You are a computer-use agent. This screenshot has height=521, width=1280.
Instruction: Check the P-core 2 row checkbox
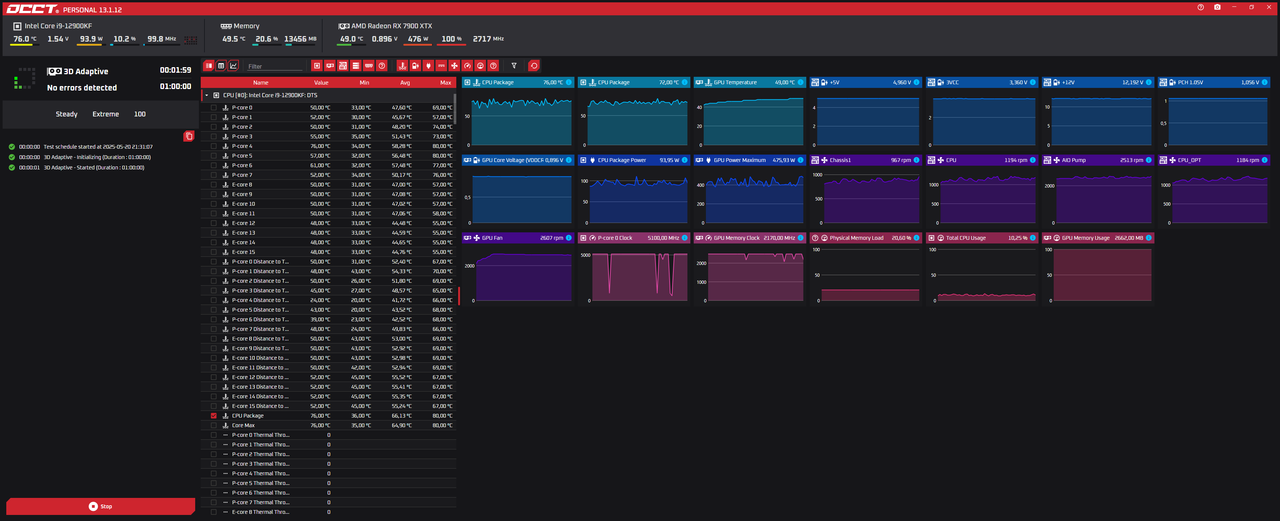(213, 127)
